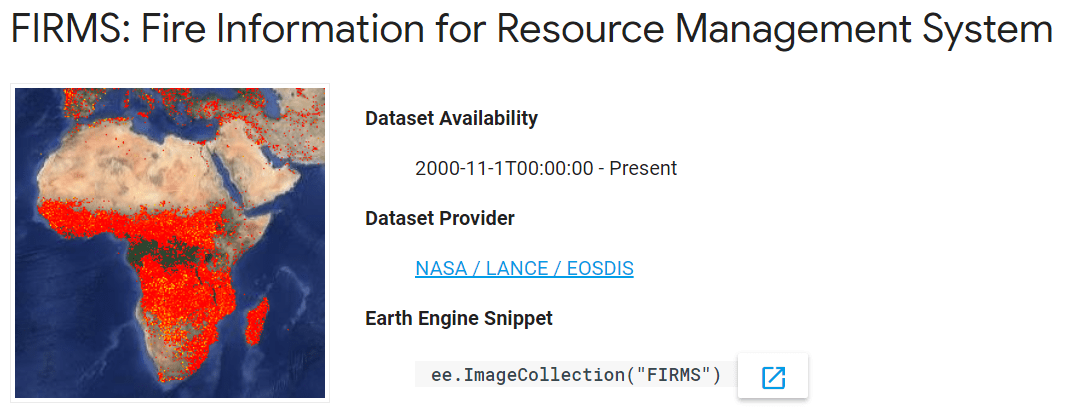Click the FIRMS page title heading
This screenshot has height=415, width=1077.
tap(531, 31)
